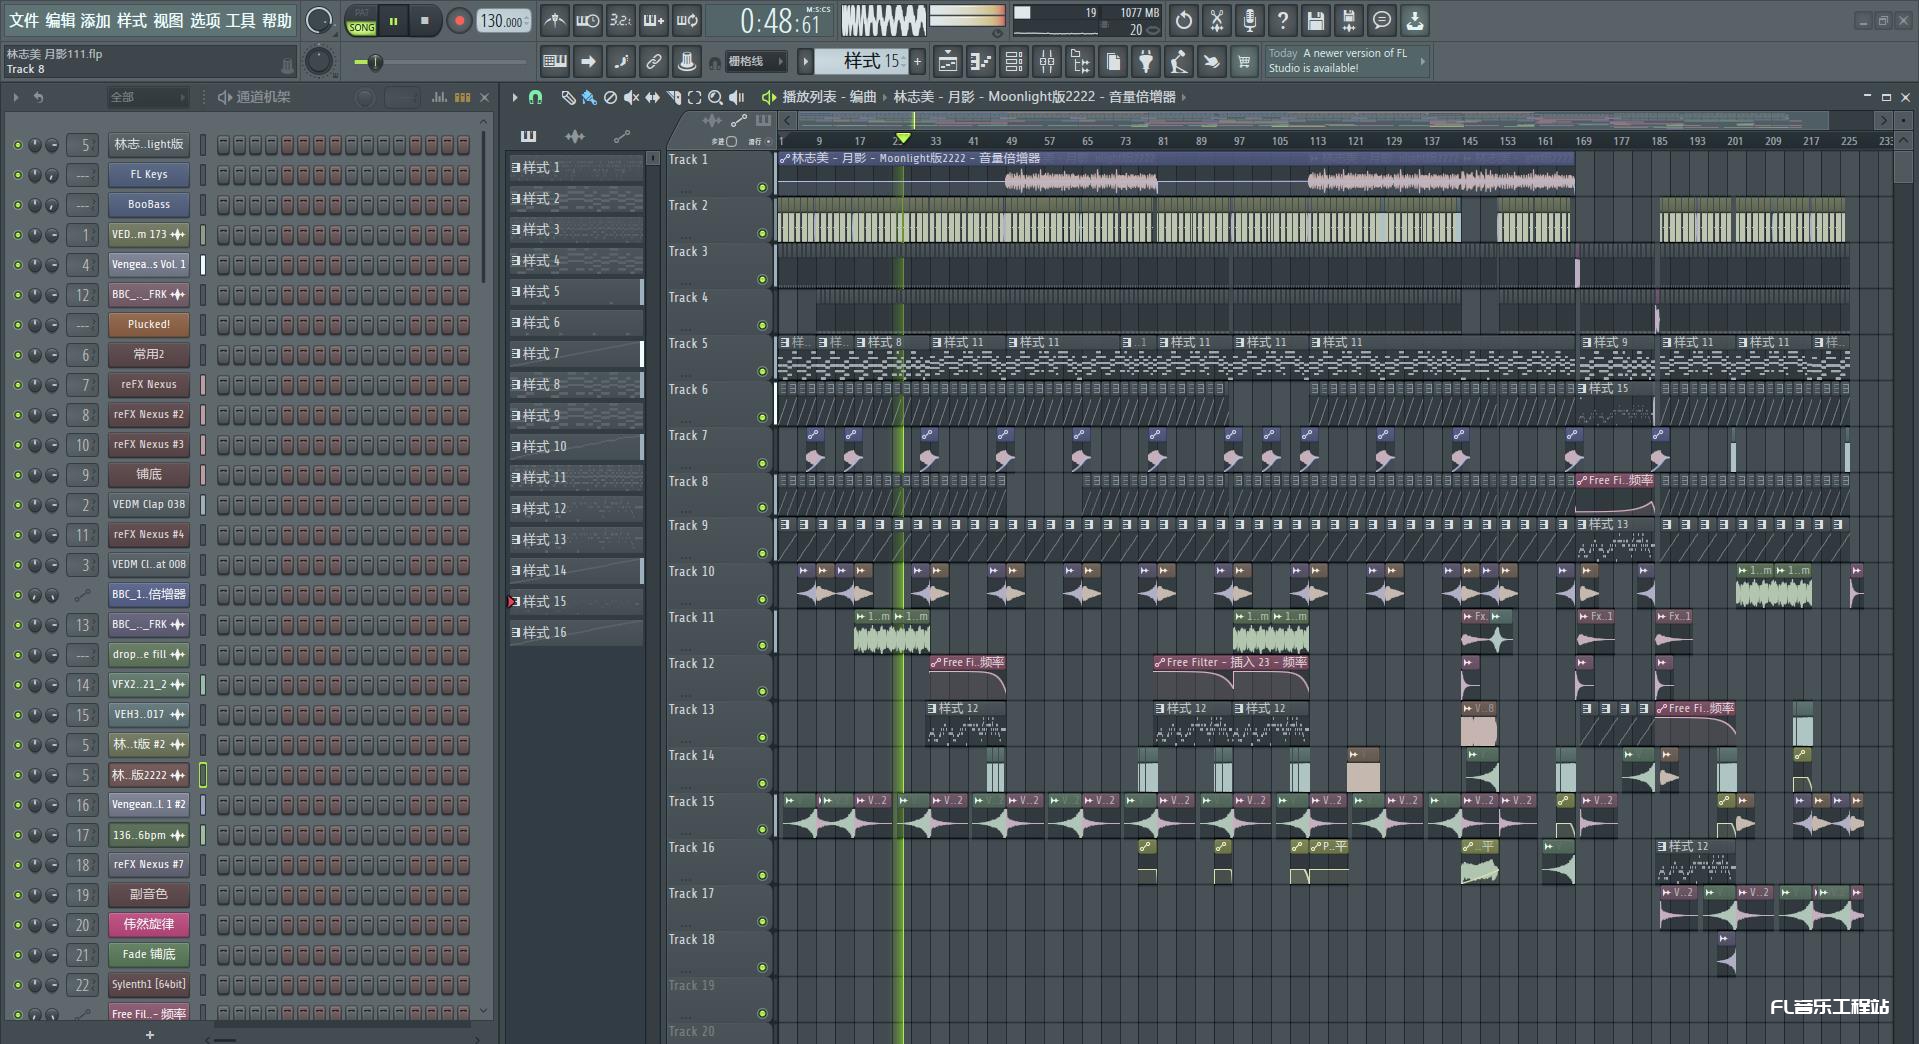1919x1044 pixels.
Task: Arm the record button
Action: tap(459, 21)
